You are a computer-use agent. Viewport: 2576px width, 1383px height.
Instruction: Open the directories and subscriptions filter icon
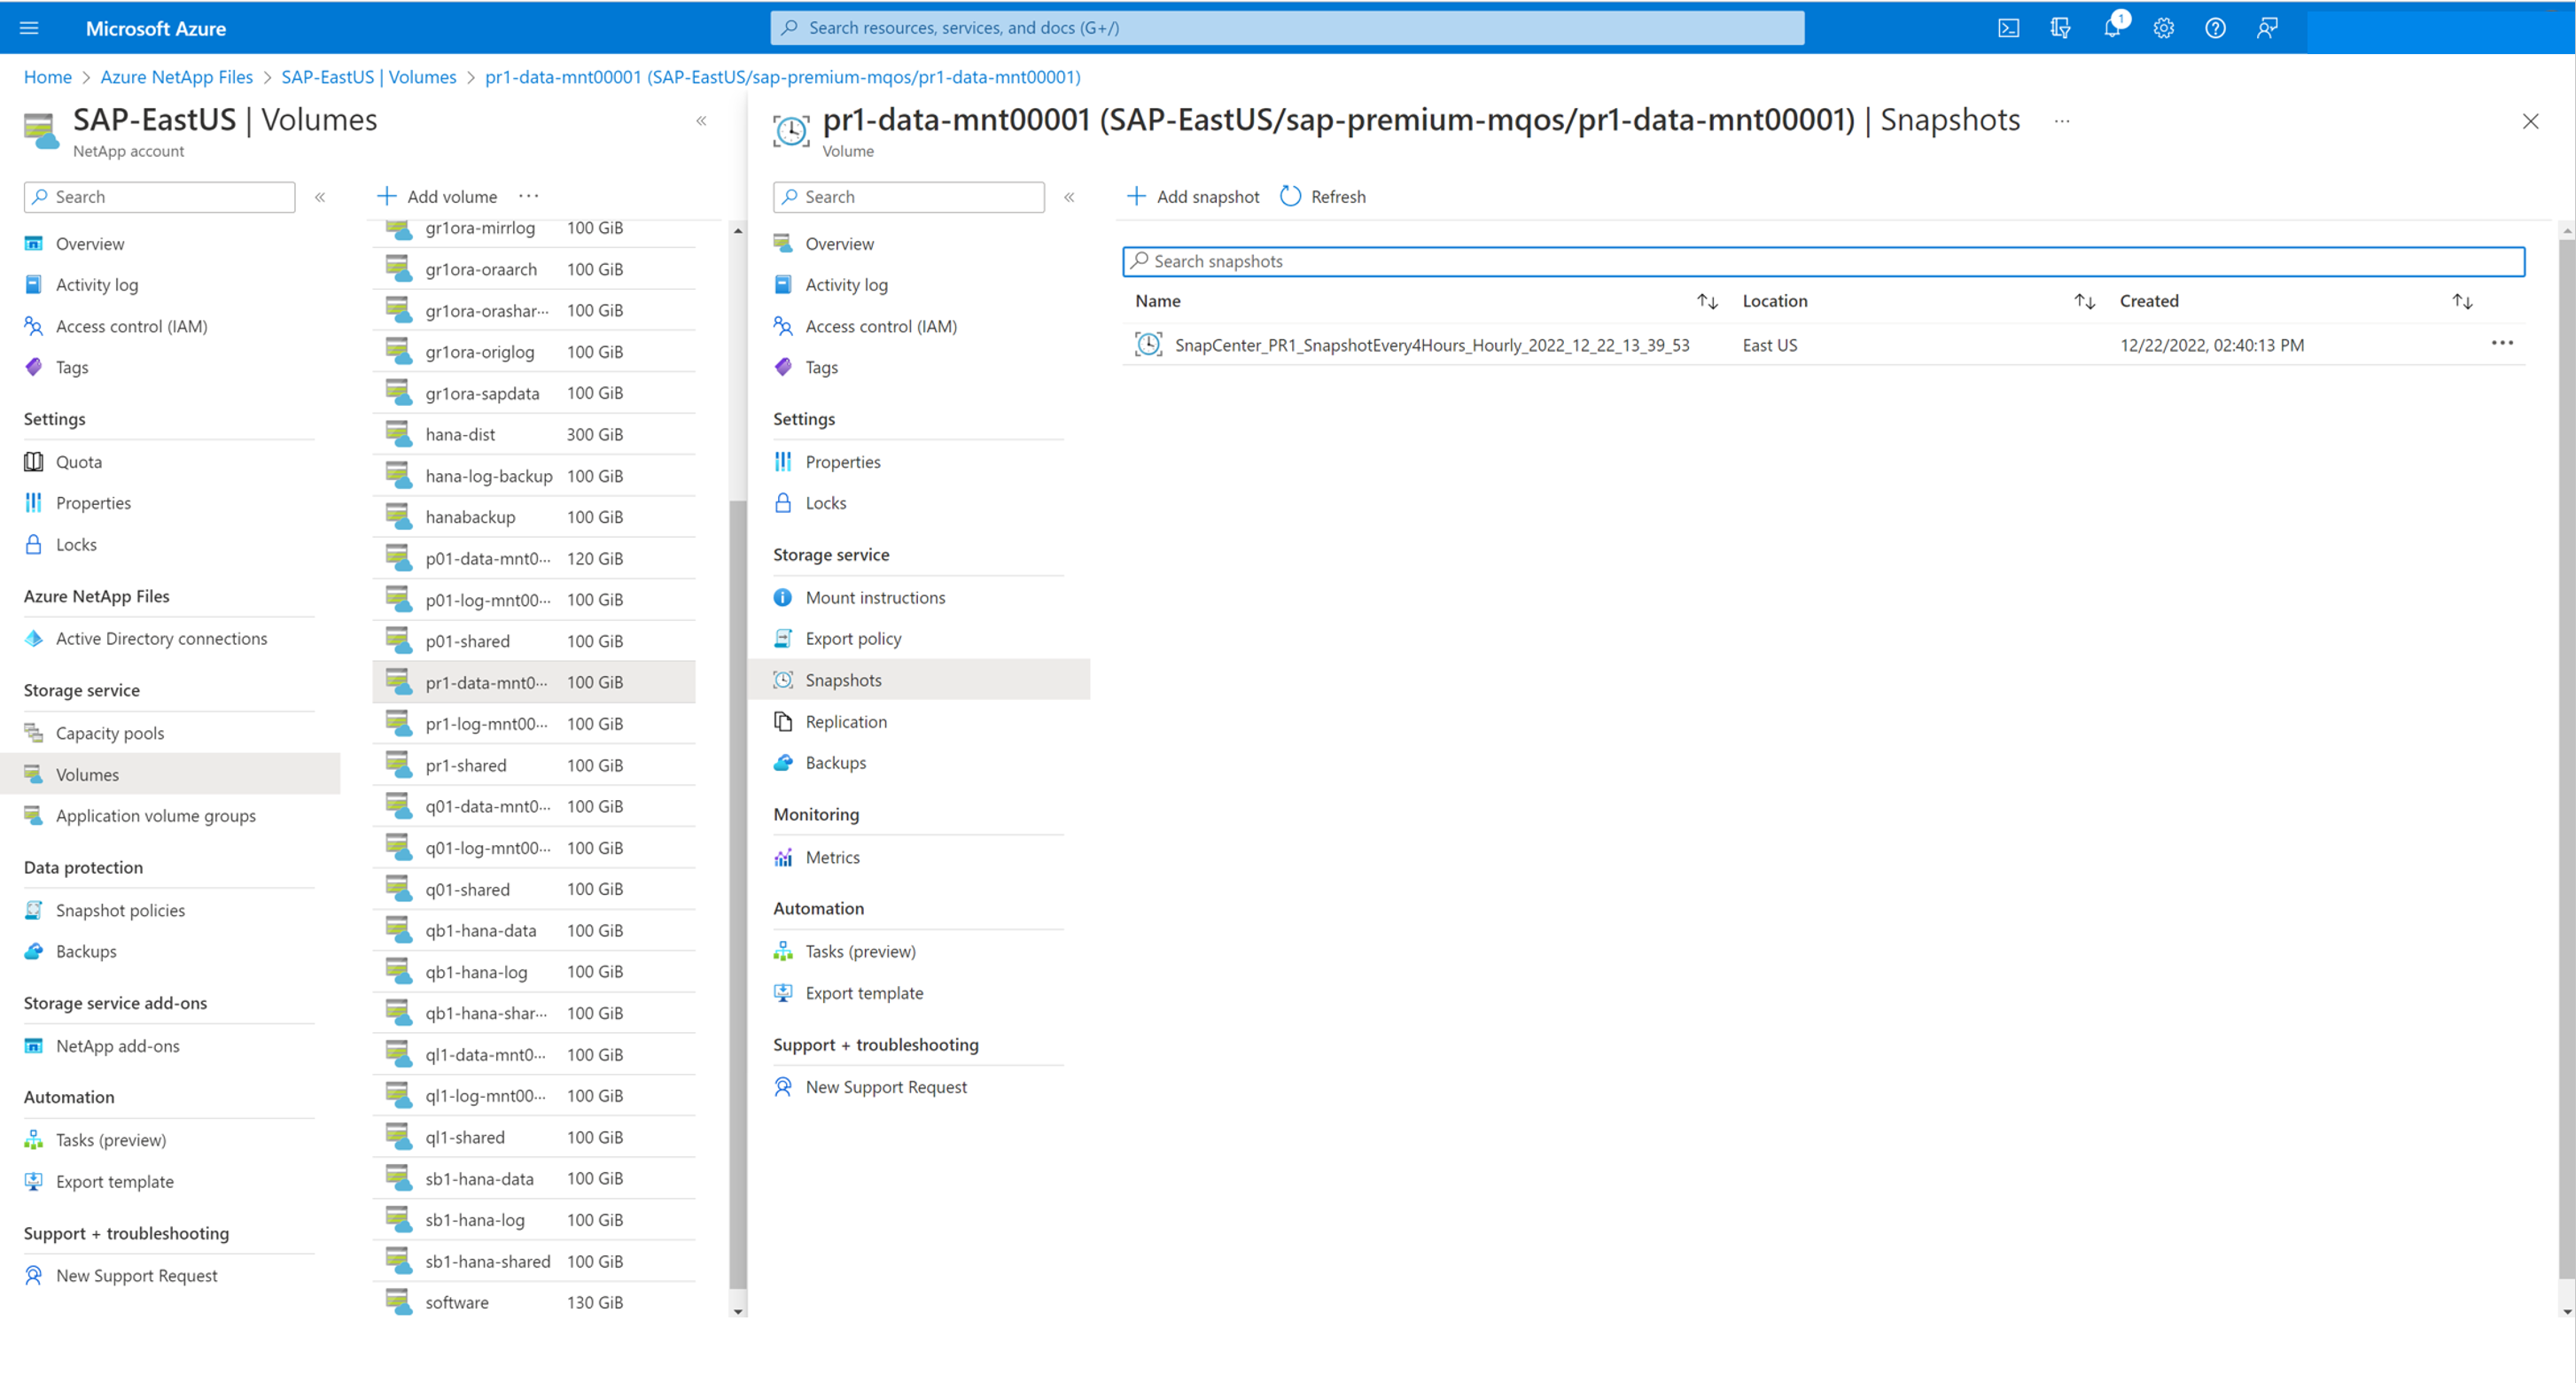point(2060,28)
